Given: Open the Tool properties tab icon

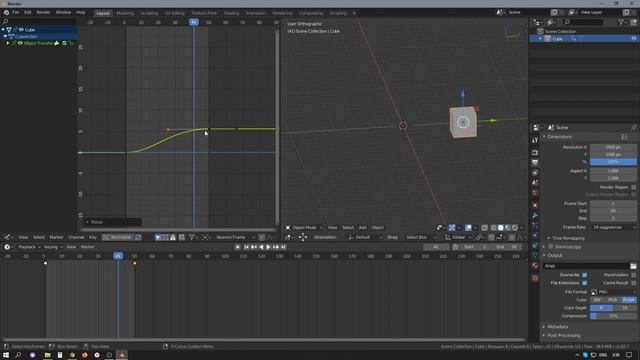Looking at the screenshot, I should pyautogui.click(x=535, y=140).
